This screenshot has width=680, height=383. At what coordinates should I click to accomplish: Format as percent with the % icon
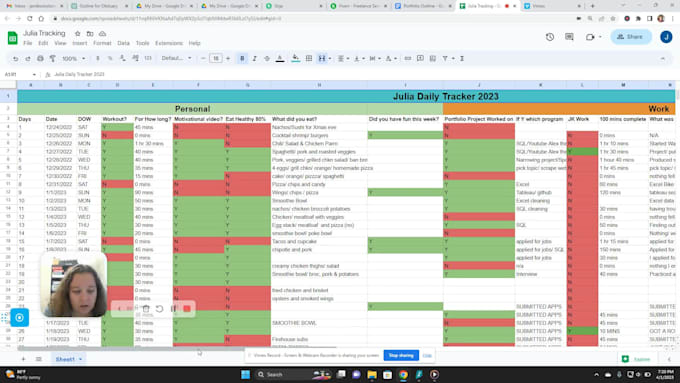pos(110,59)
